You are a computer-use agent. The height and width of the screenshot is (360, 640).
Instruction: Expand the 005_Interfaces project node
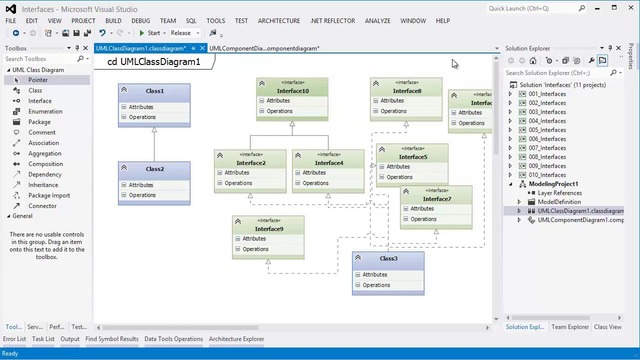coord(510,130)
